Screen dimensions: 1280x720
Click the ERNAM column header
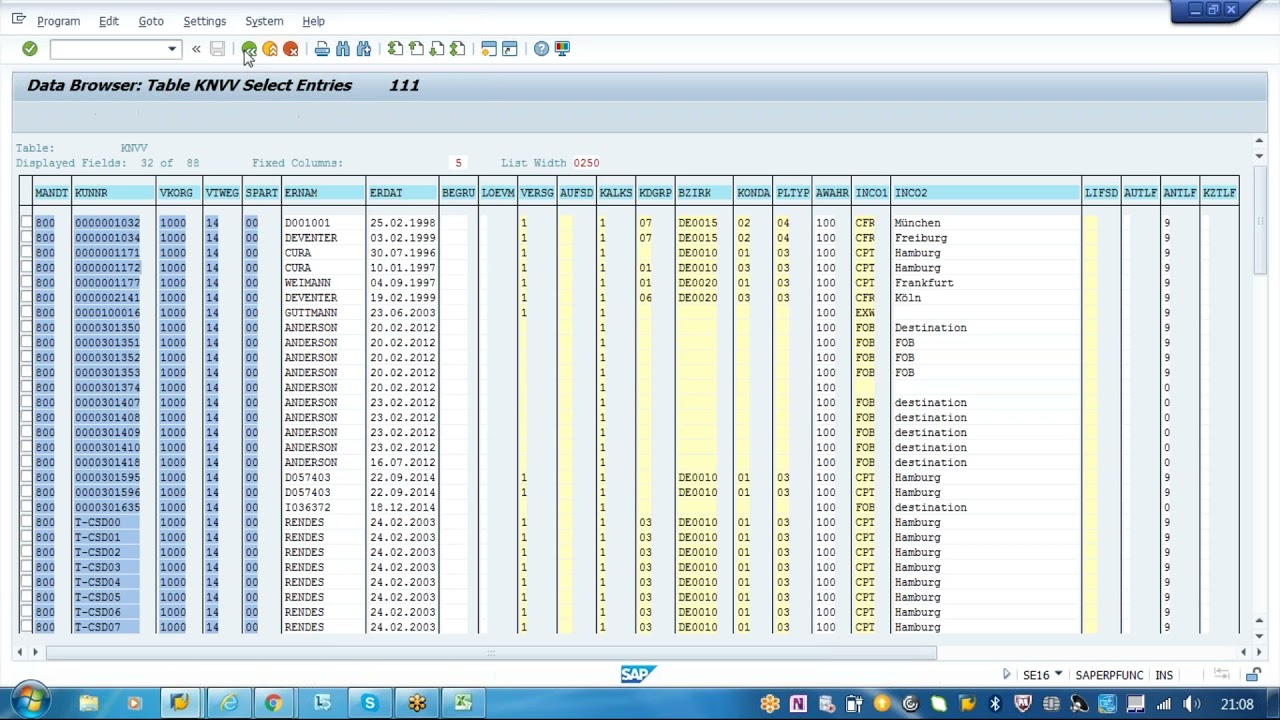tap(324, 193)
